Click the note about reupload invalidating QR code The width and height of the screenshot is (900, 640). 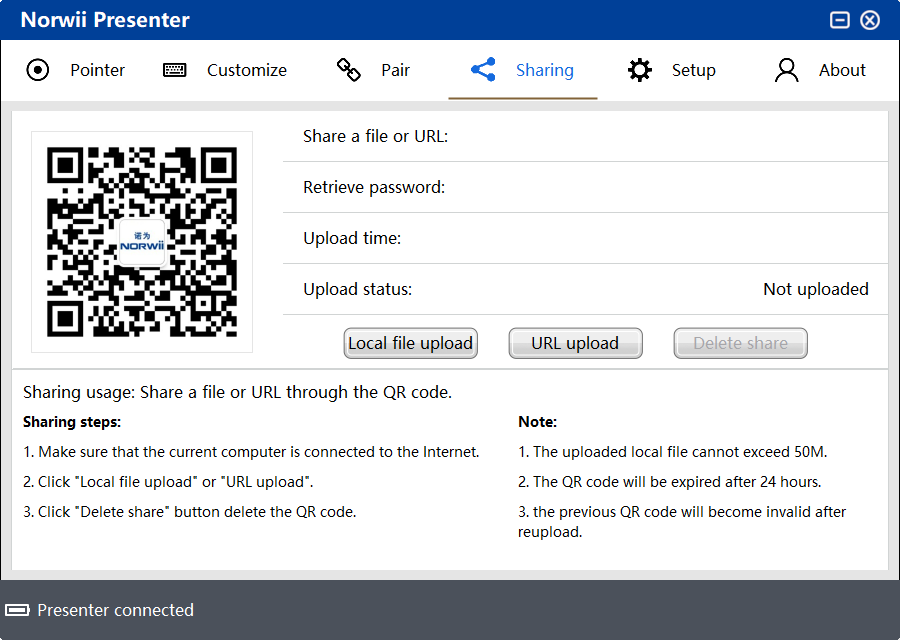pyautogui.click(x=682, y=522)
